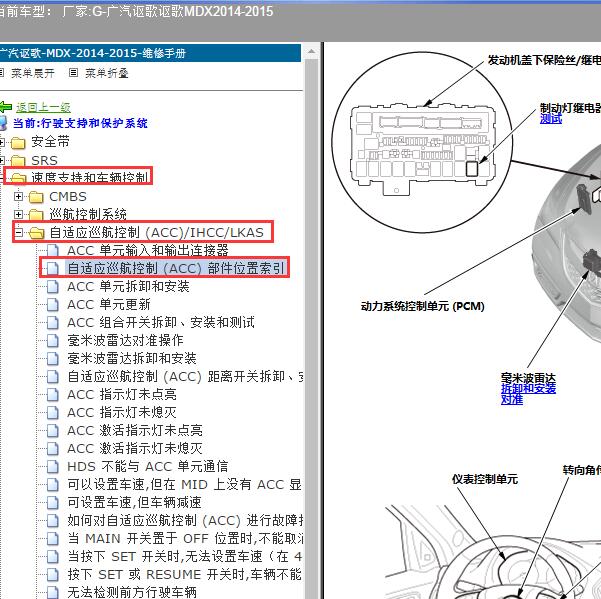Click the 返回上一级 back link
The image size is (601, 599).
(43, 107)
